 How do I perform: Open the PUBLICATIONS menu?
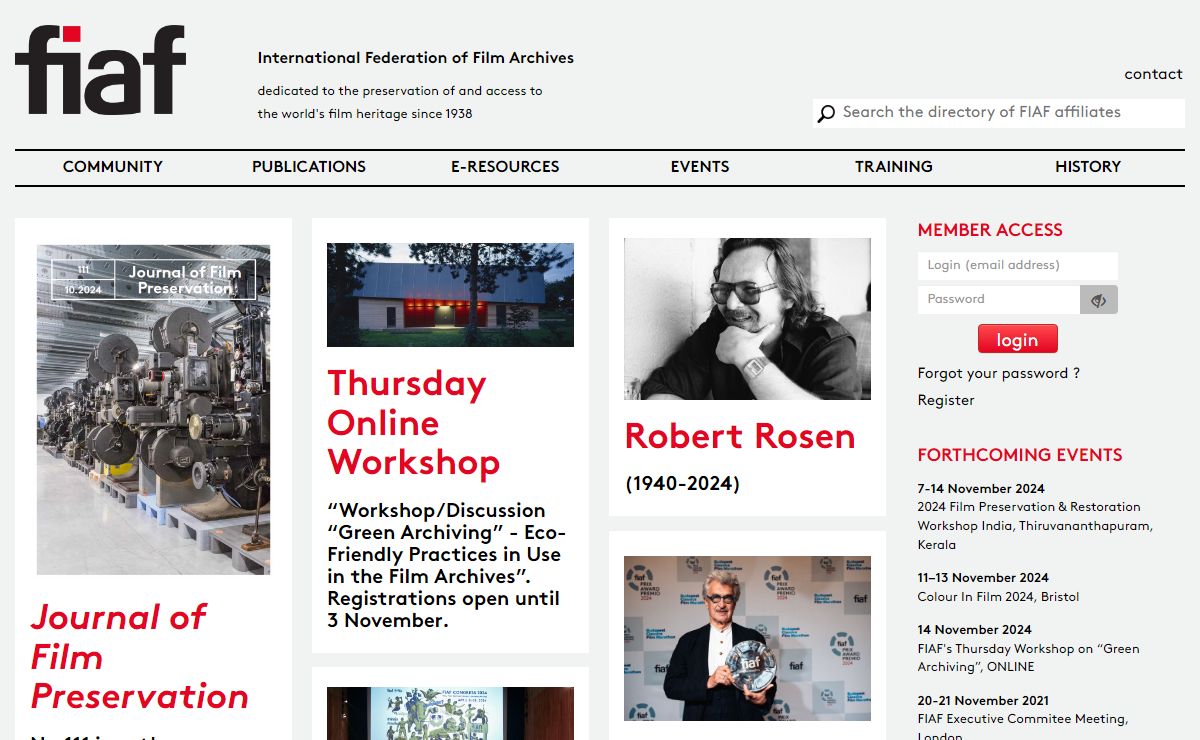pyautogui.click(x=309, y=167)
